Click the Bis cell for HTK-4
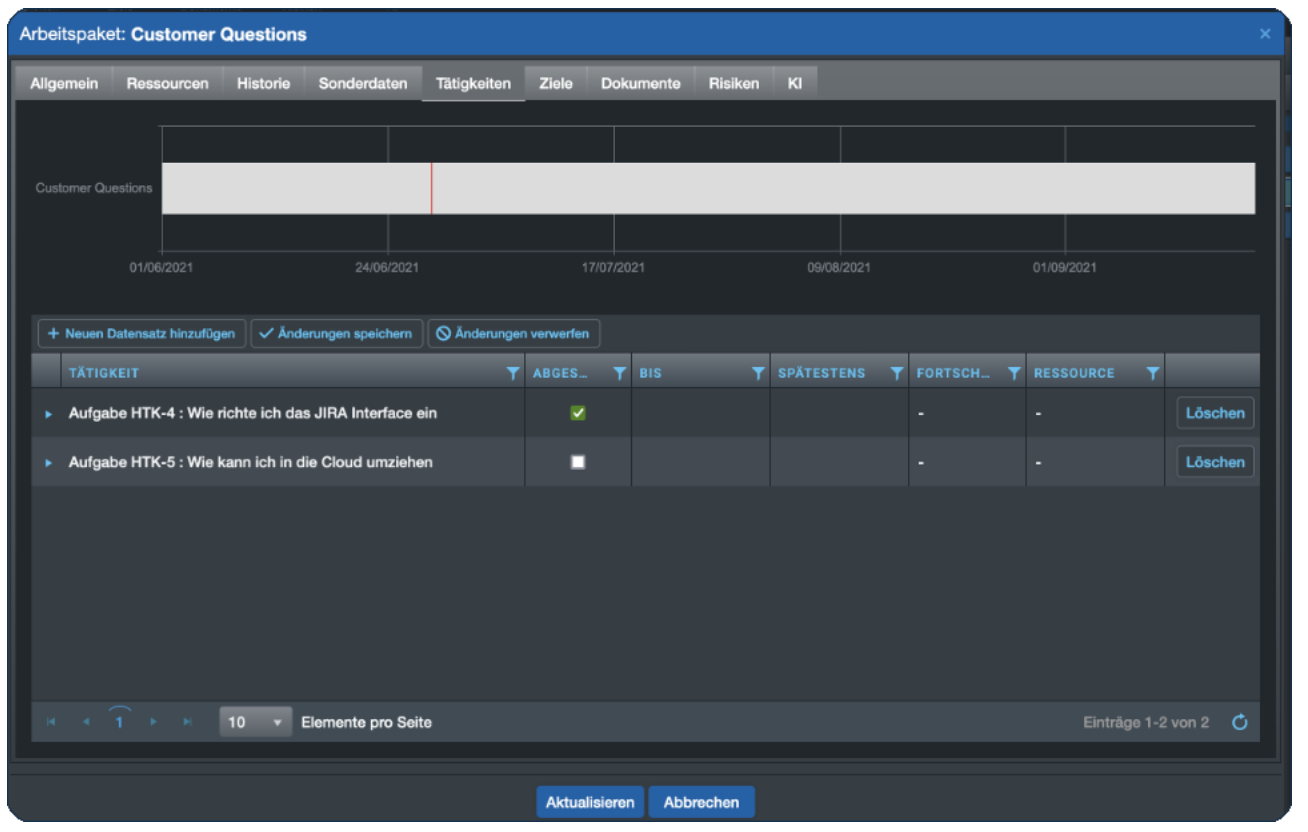1308x832 pixels. 700,413
